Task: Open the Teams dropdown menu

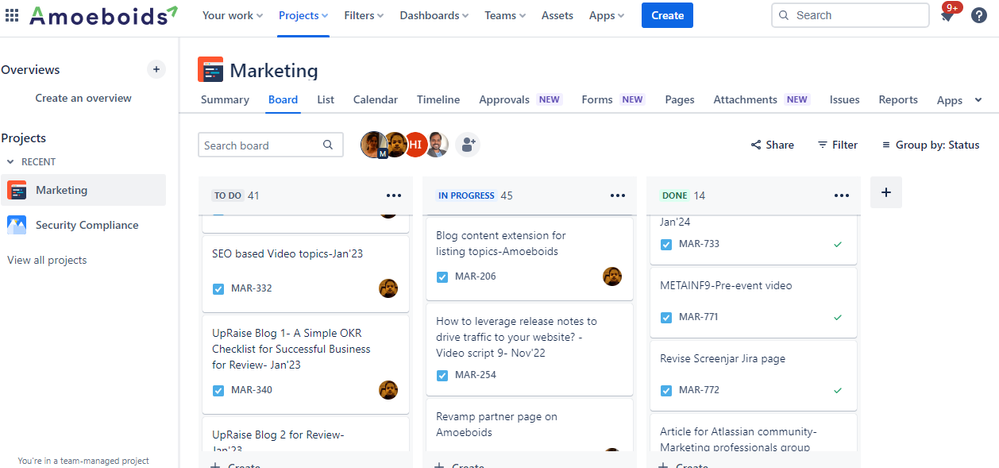Action: pyautogui.click(x=505, y=15)
